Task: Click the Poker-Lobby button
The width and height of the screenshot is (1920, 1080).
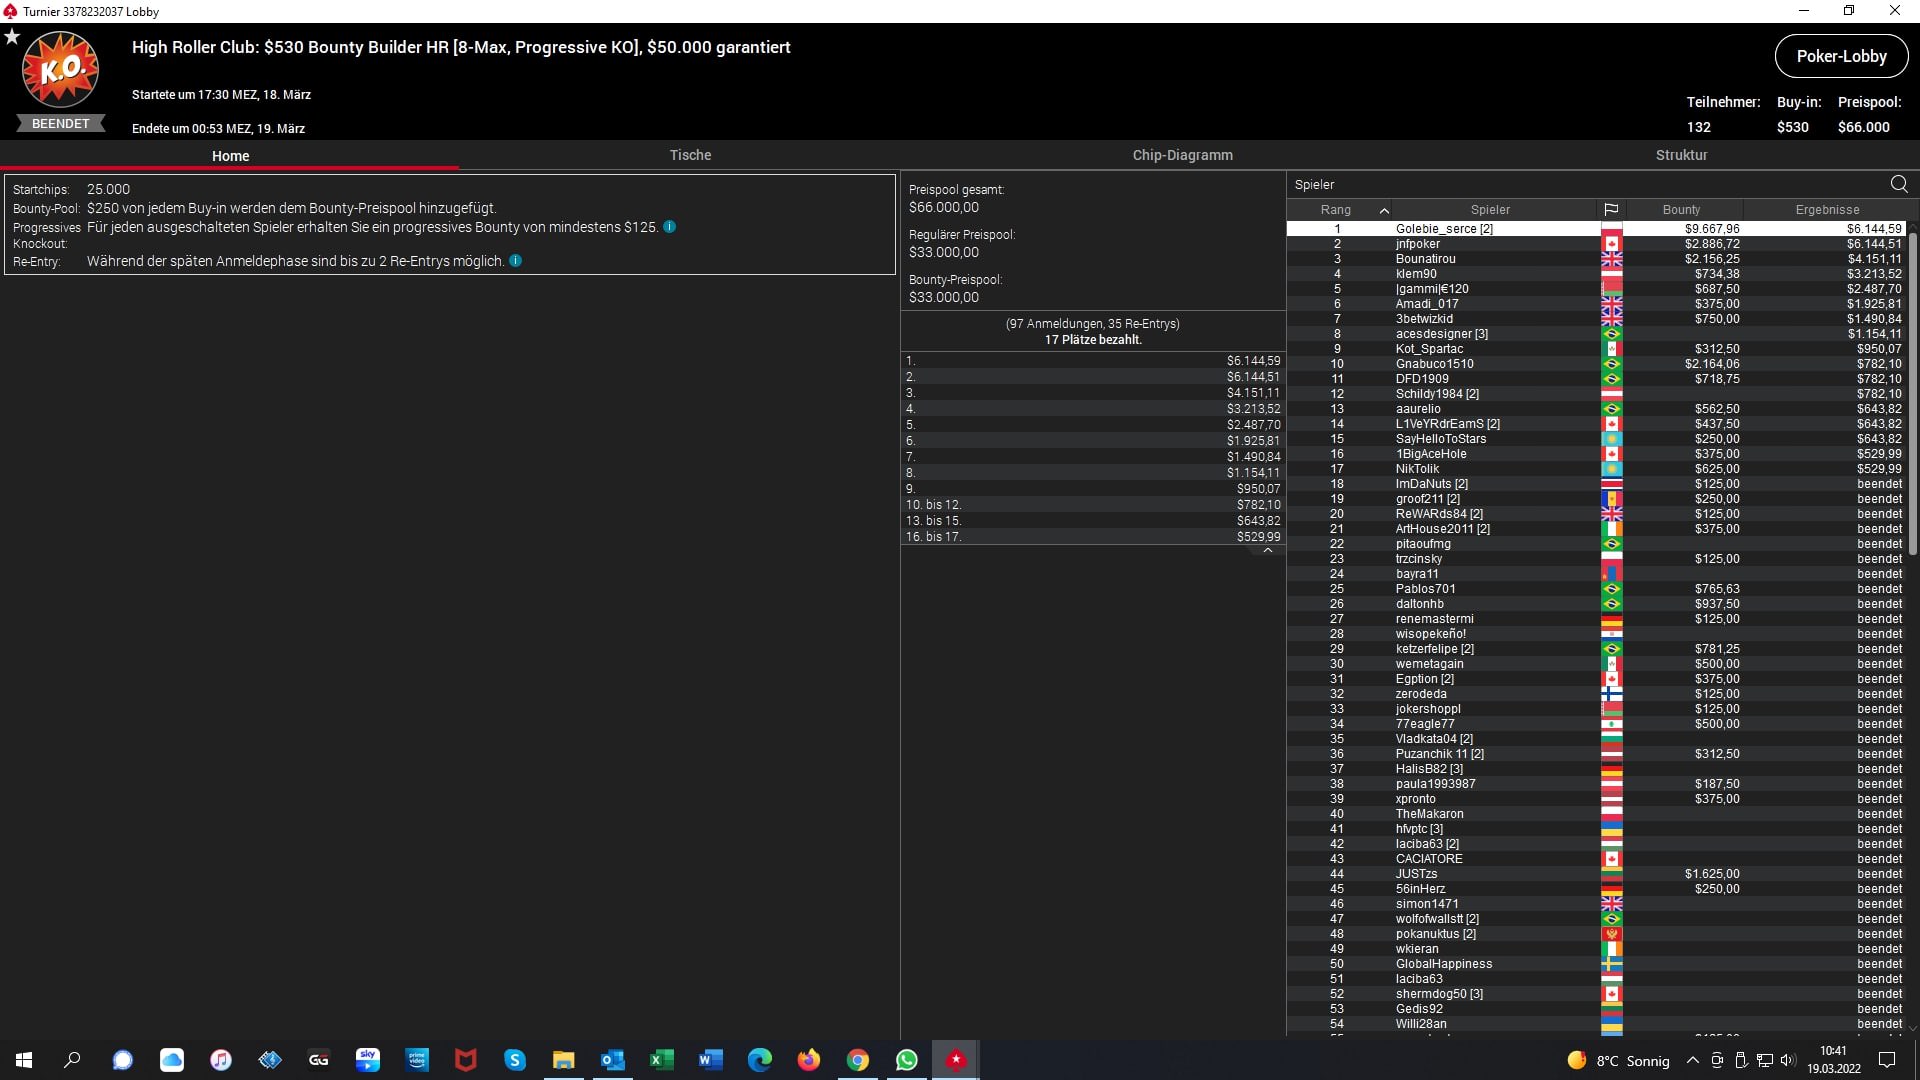Action: click(x=1841, y=56)
